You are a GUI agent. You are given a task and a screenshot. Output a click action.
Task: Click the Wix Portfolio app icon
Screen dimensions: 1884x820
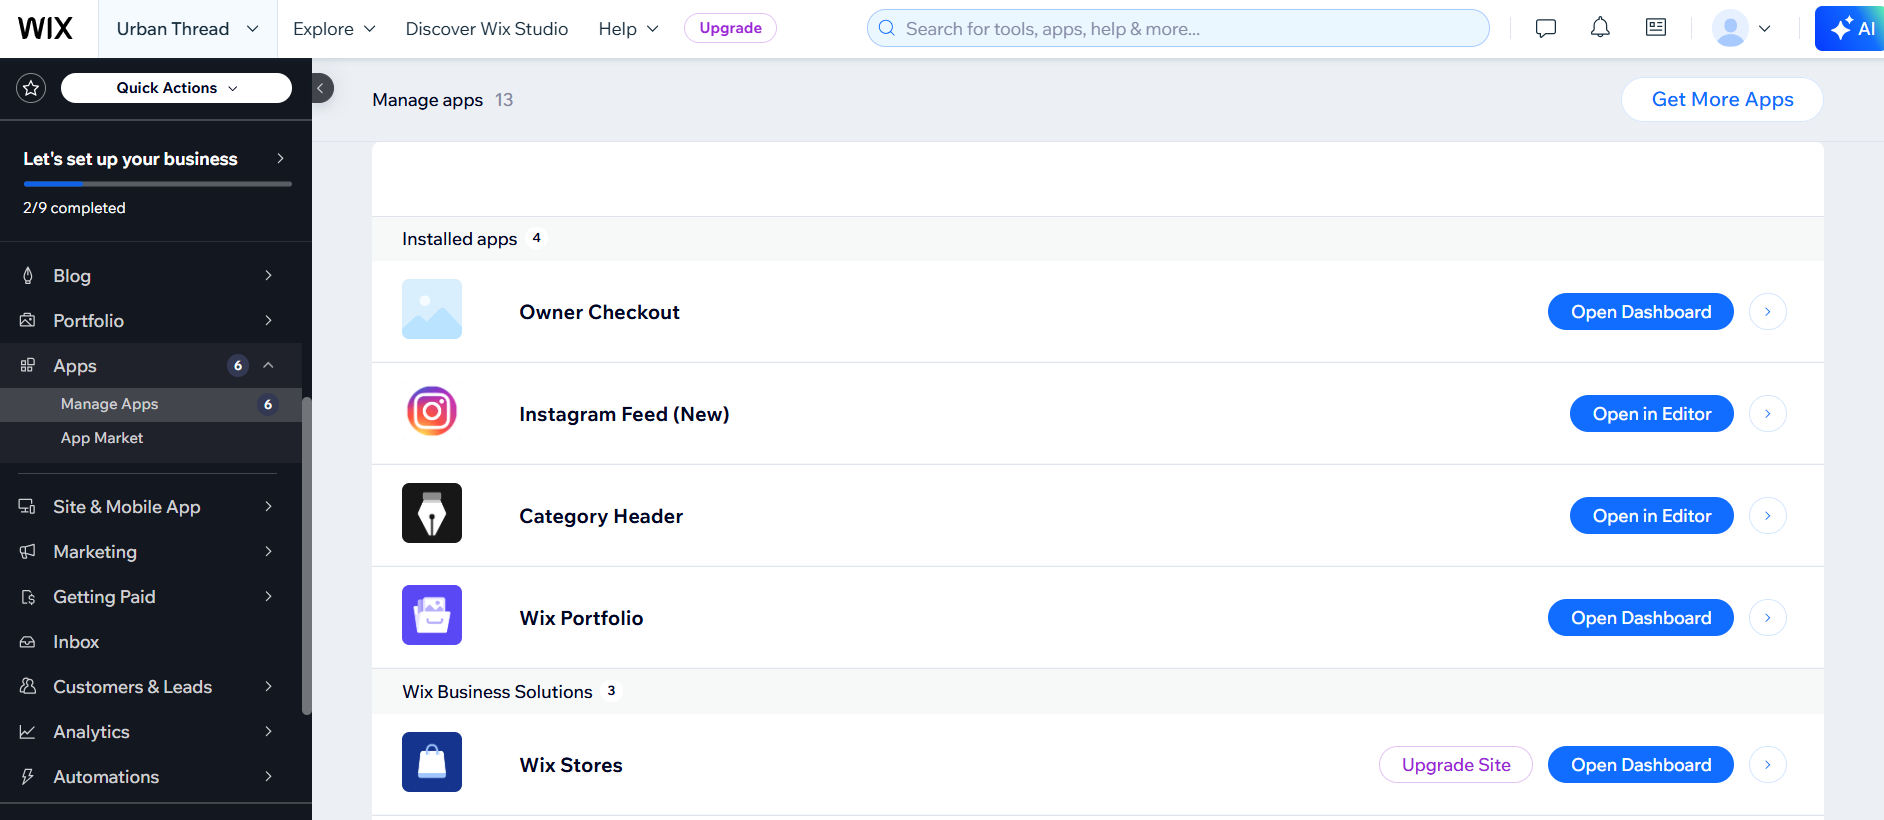pos(432,615)
